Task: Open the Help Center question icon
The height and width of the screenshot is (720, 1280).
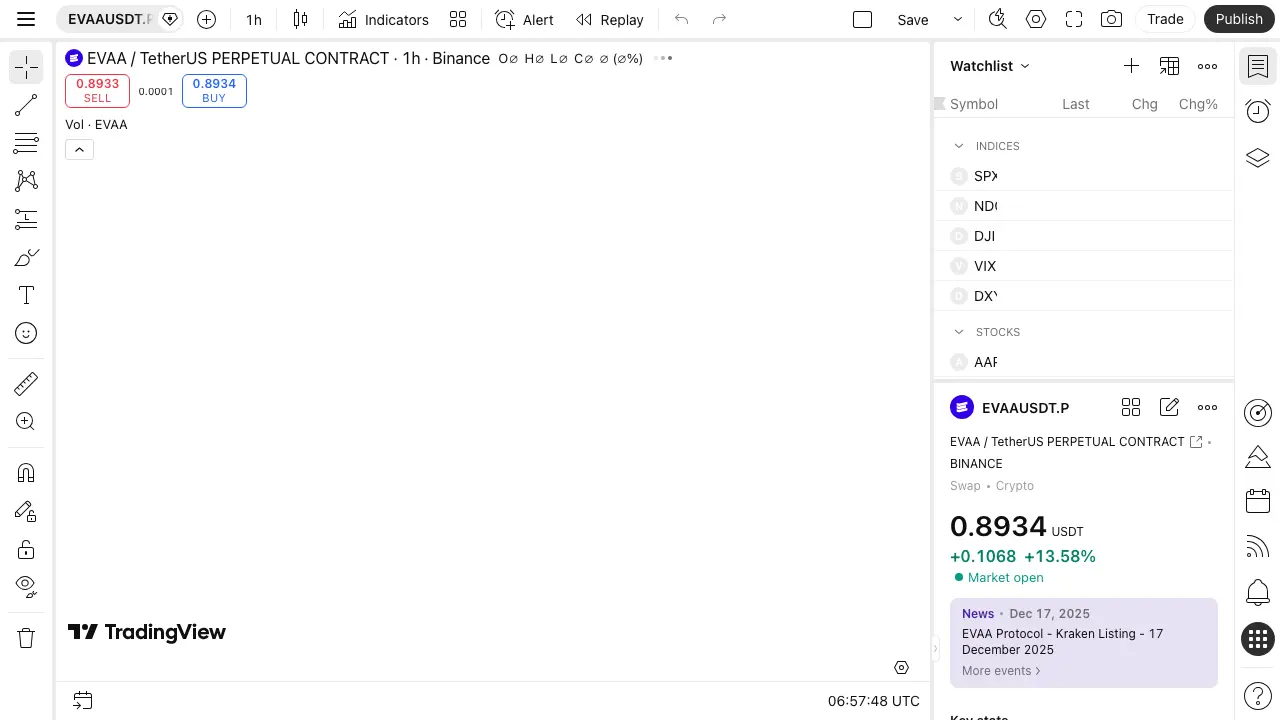Action: [x=1258, y=696]
